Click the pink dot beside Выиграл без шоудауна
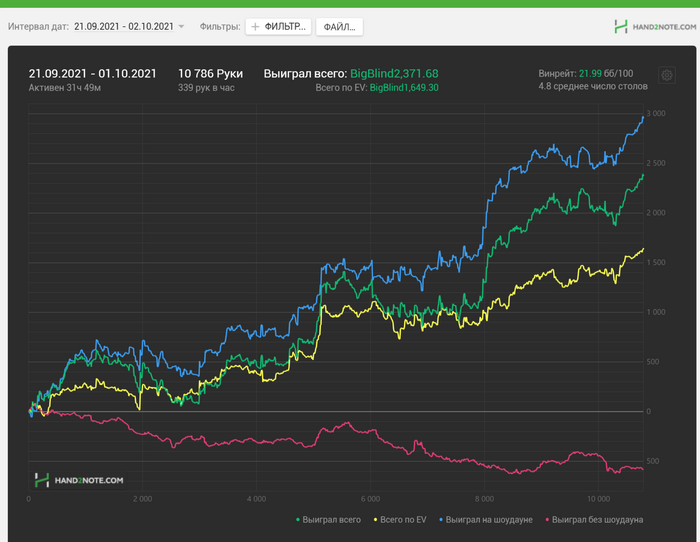The height and width of the screenshot is (542, 700). 547,520
